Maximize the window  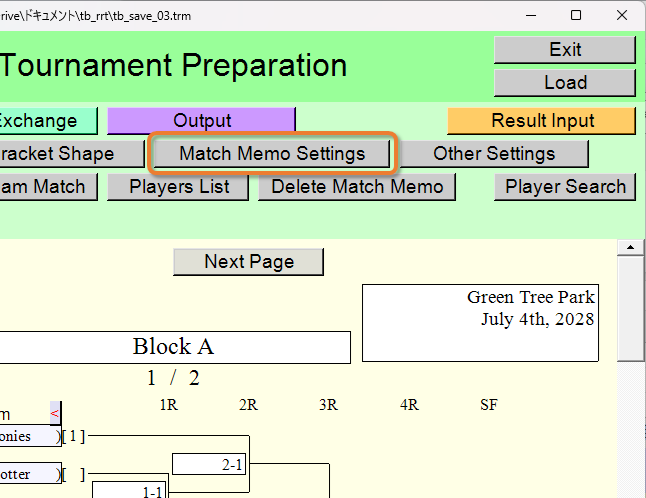coord(576,16)
